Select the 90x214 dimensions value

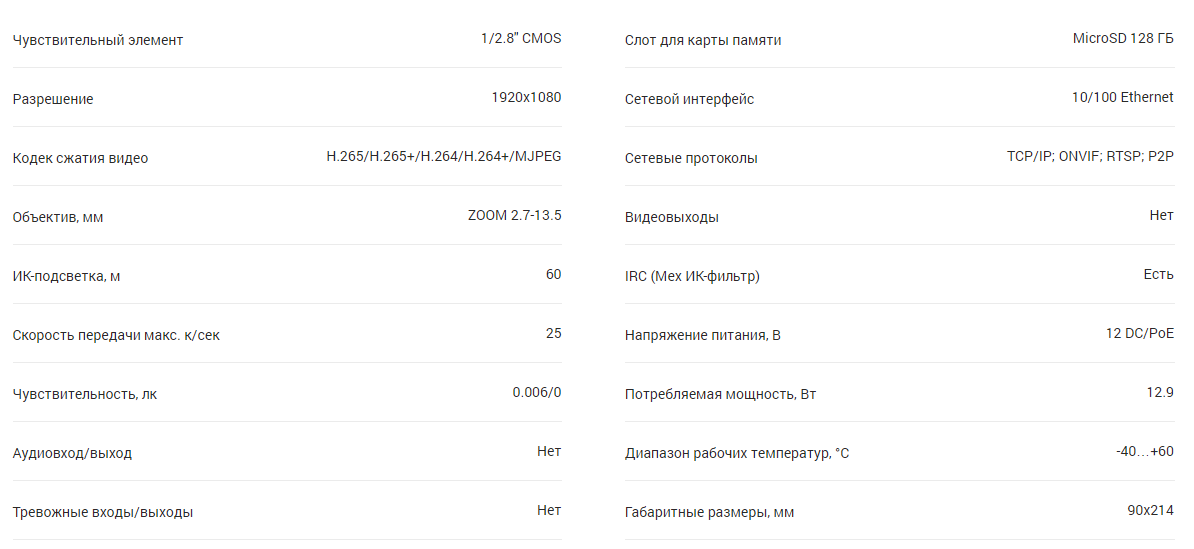tap(1150, 511)
